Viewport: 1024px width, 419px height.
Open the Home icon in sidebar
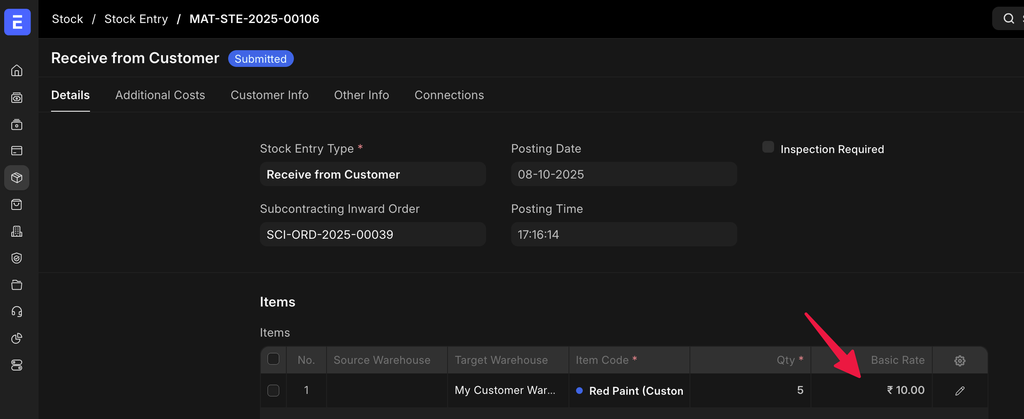tap(17, 71)
